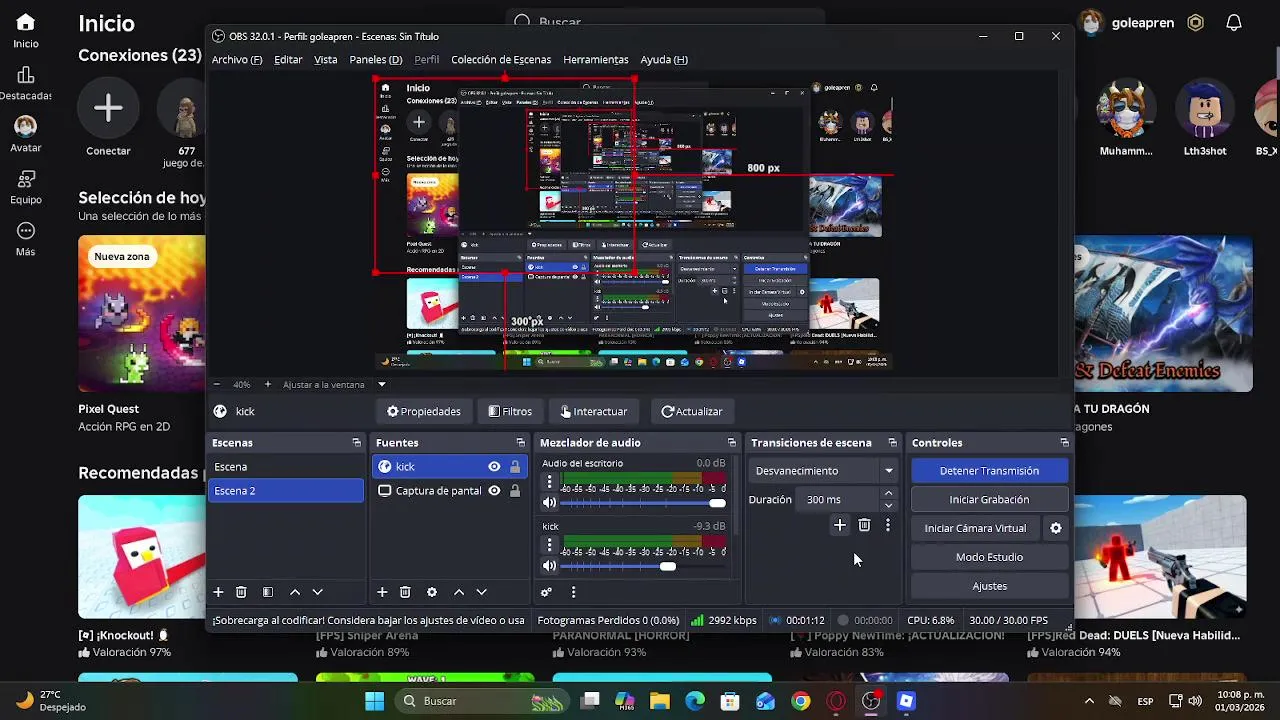
Task: Show hidden system tray icons chevron
Action: tap(1089, 701)
